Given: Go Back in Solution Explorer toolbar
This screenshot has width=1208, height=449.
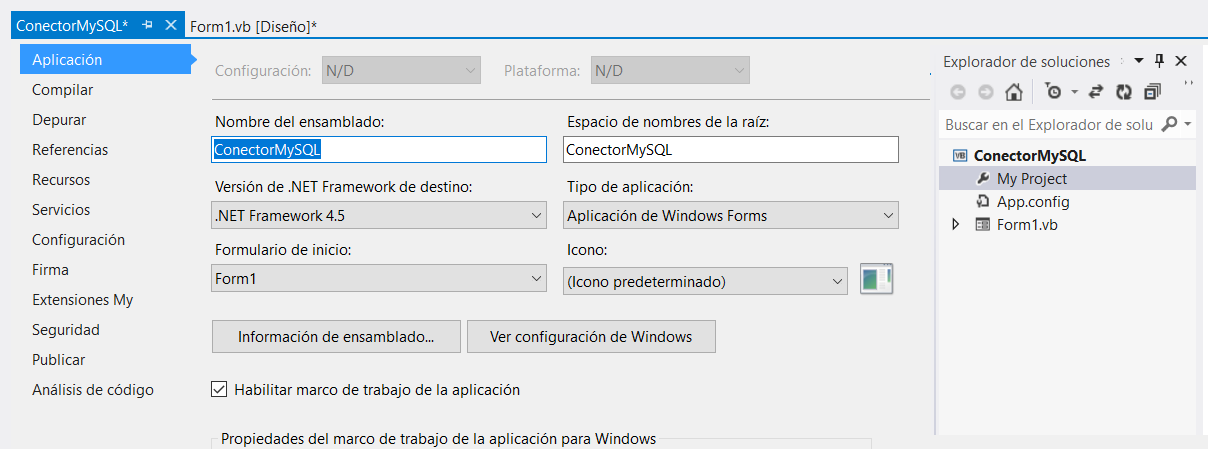Looking at the screenshot, I should 958,92.
